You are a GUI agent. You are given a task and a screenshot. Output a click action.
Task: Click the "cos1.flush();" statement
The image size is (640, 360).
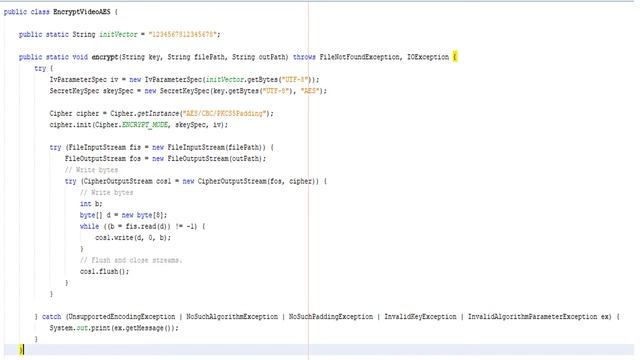(x=104, y=272)
